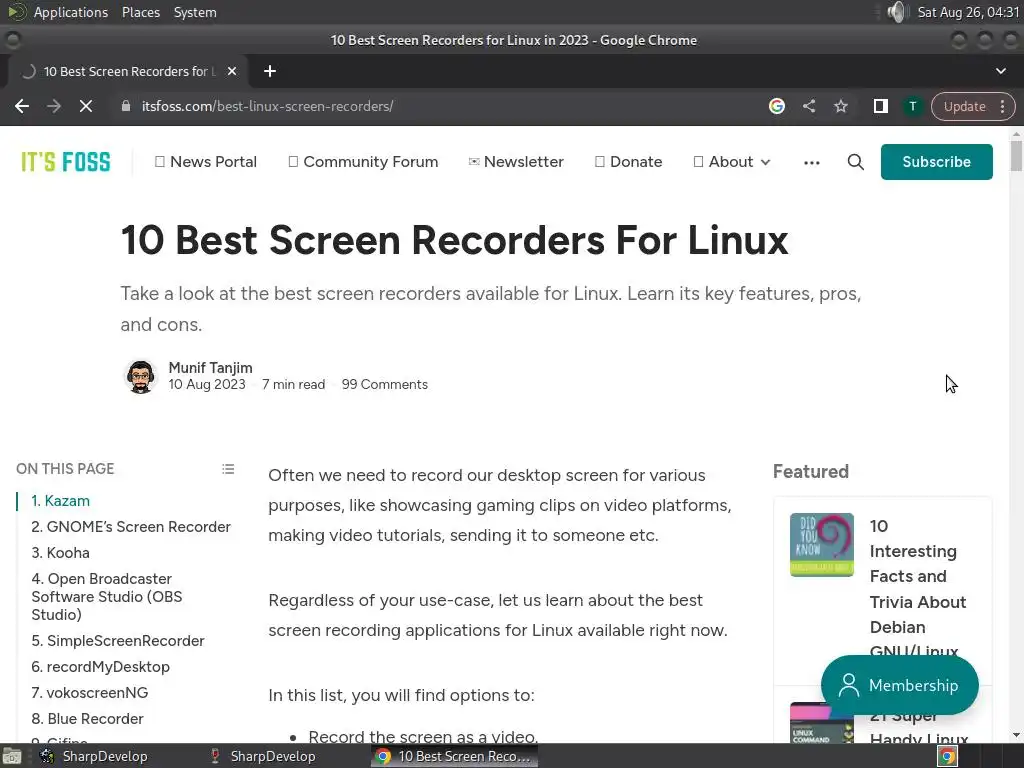Click the Chrome Update button
The image size is (1024, 768).
(x=964, y=106)
